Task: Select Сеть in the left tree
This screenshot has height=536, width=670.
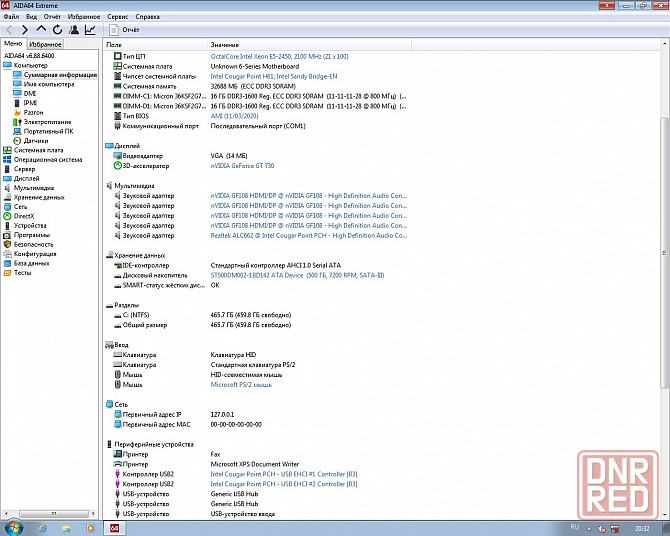Action: pos(16,206)
